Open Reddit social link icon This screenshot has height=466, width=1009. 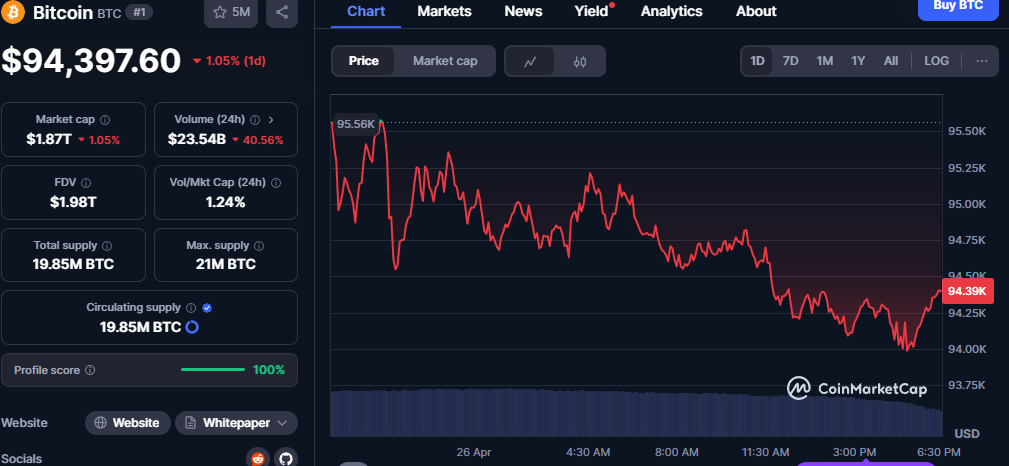(258, 458)
